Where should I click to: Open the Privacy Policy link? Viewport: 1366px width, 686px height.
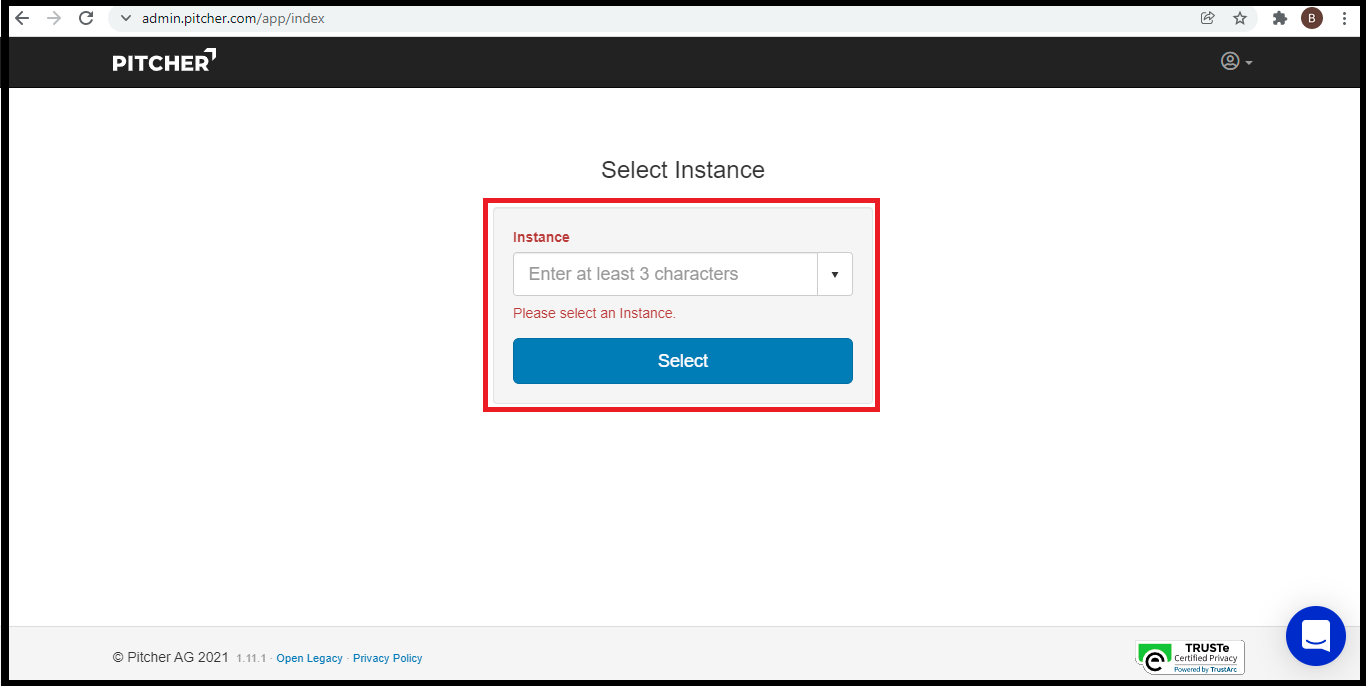(x=387, y=658)
